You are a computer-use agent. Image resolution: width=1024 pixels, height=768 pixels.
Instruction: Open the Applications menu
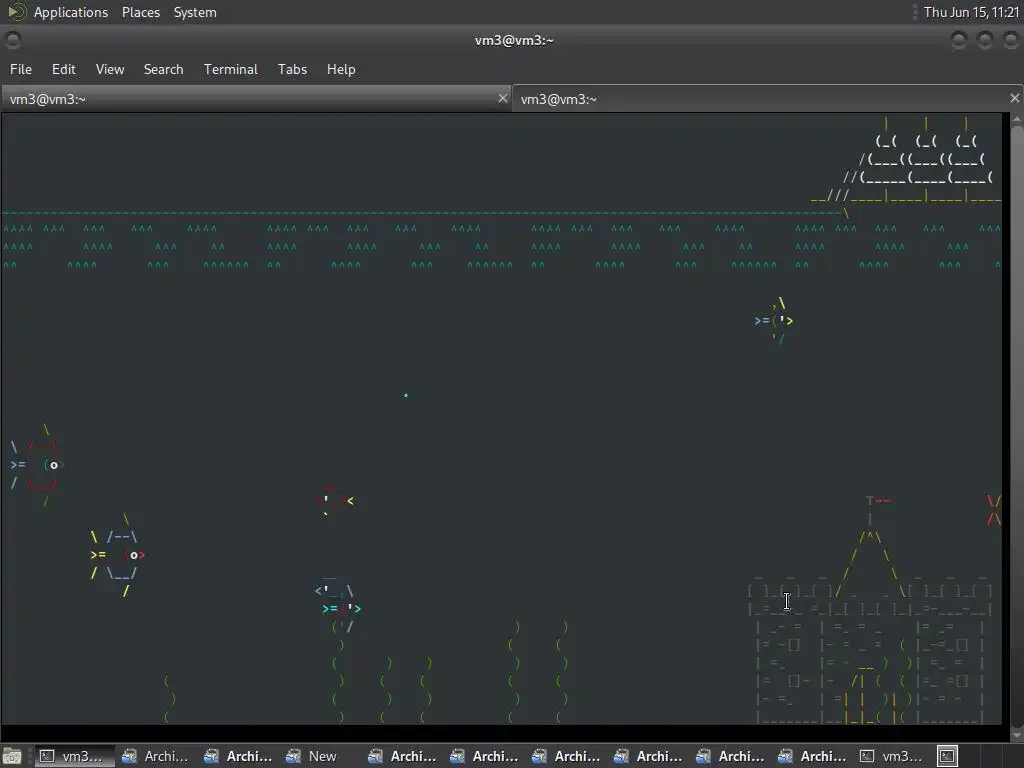click(71, 12)
